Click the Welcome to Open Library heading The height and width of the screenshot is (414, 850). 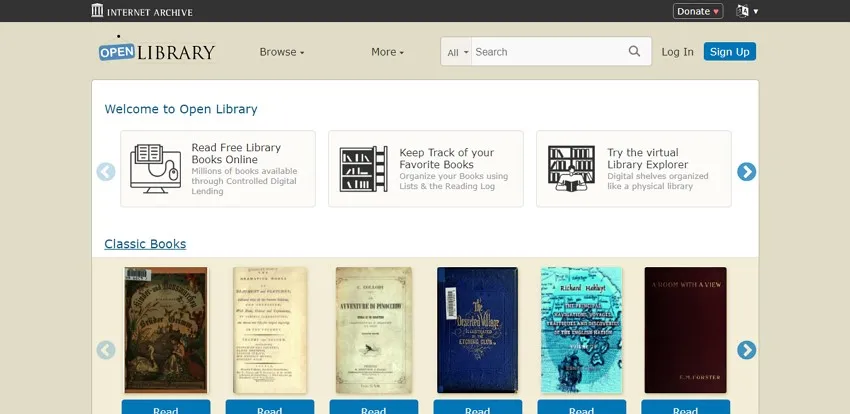(x=181, y=109)
